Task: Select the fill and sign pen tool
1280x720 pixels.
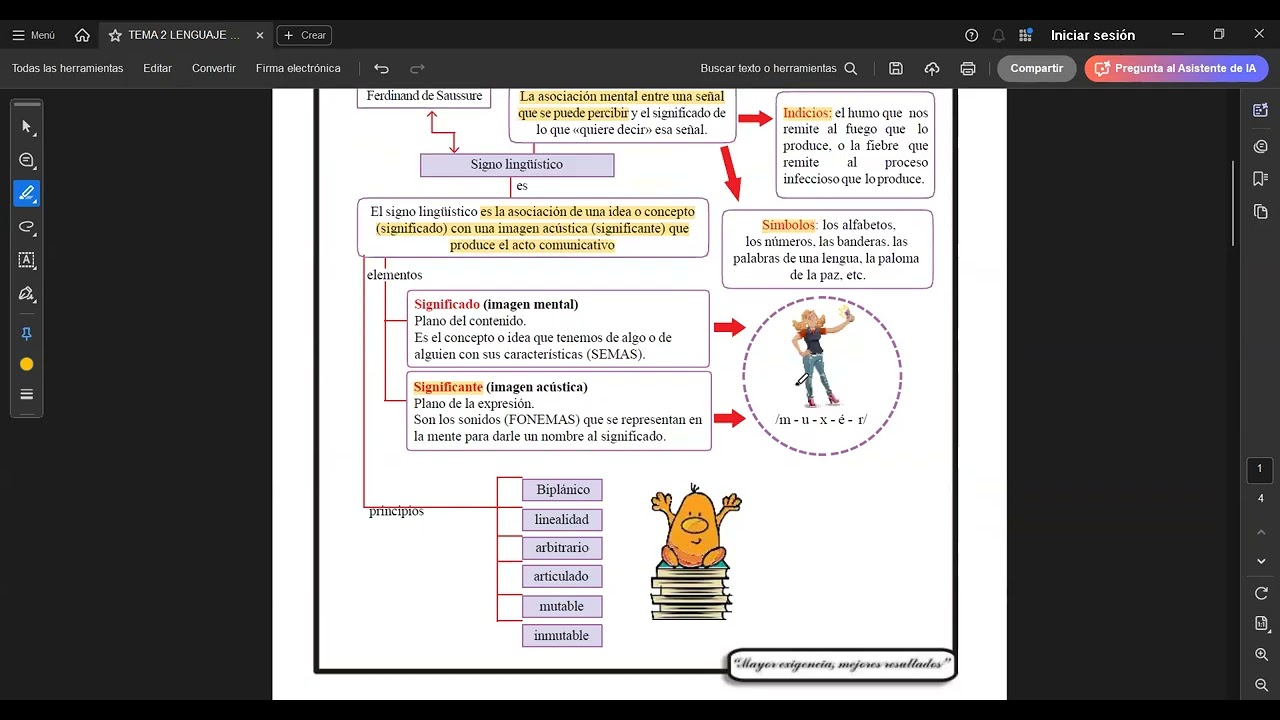Action: [x=27, y=293]
